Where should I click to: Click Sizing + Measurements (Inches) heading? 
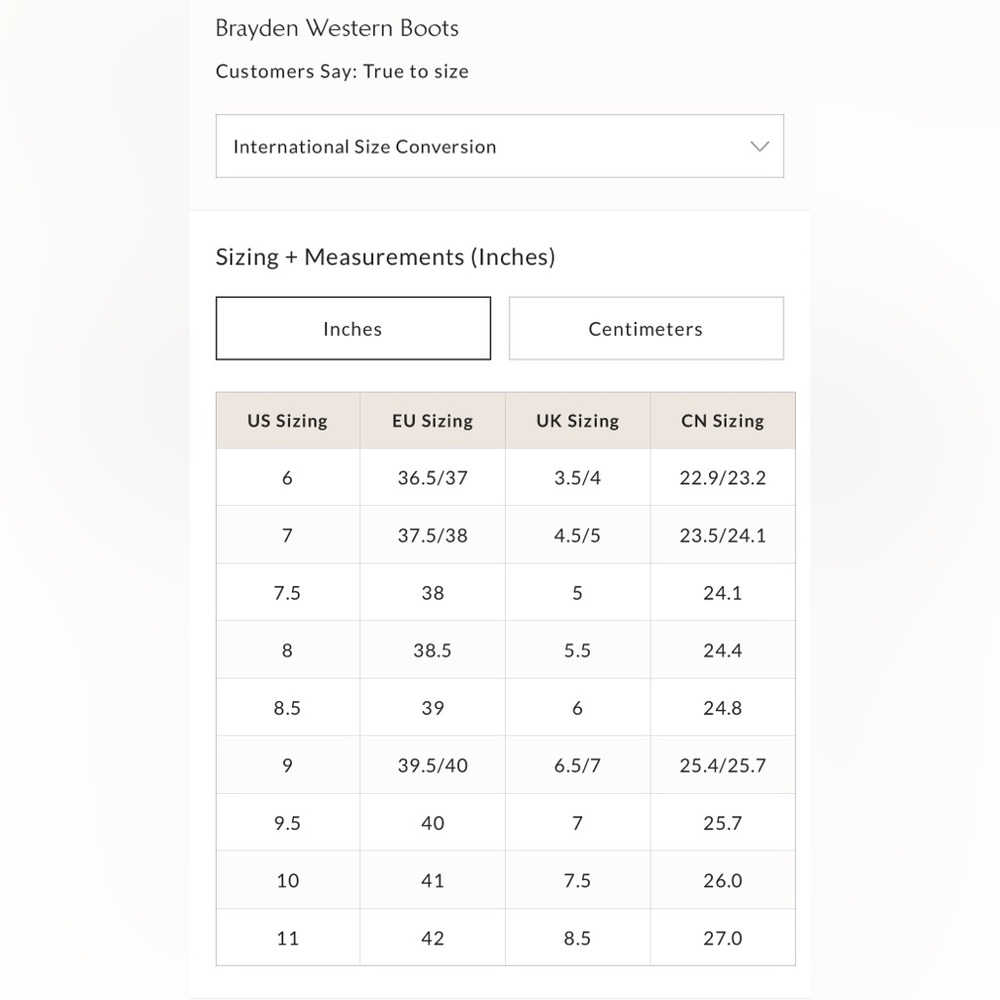pyautogui.click(x=385, y=257)
